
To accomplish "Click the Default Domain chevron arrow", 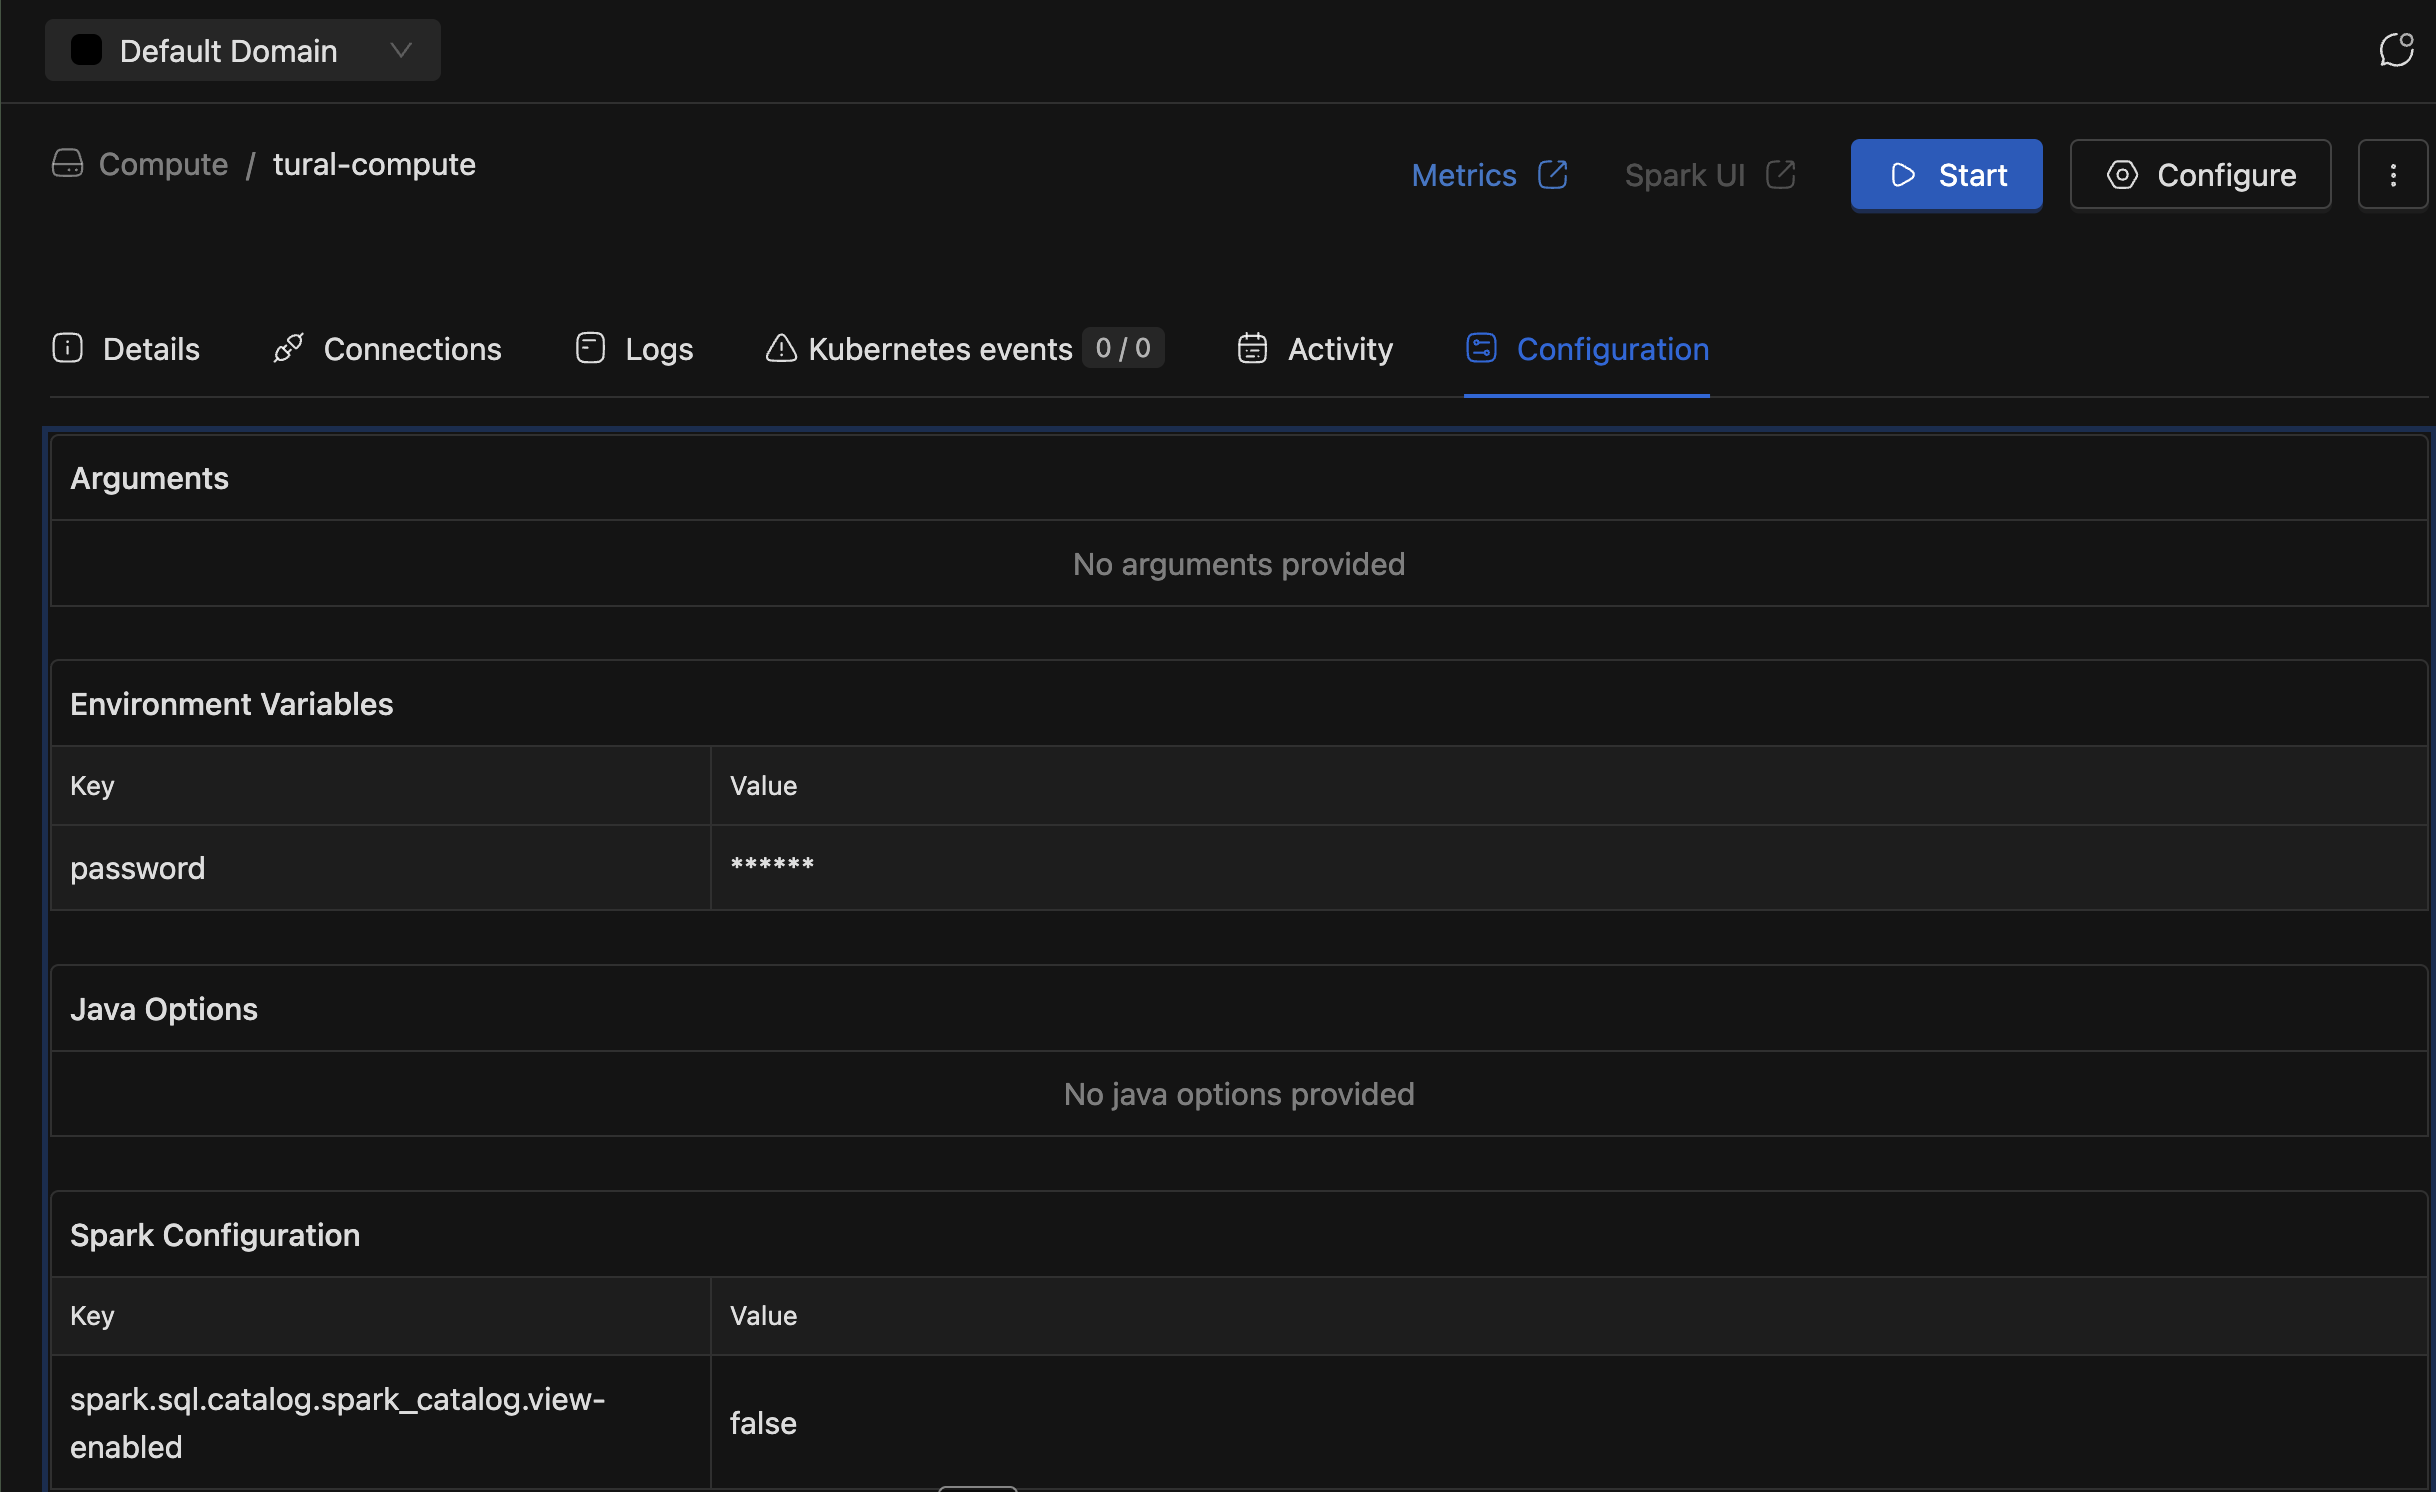I will pos(401,50).
